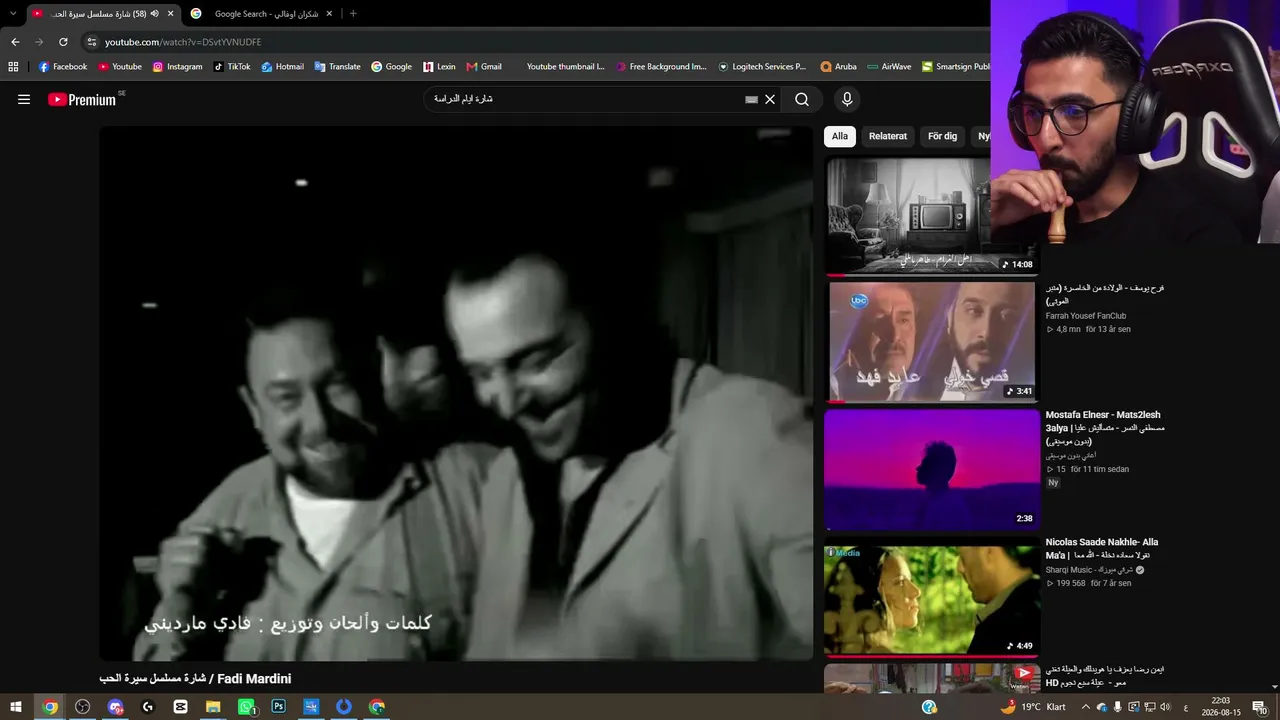Open the Youtube bookmark
Viewport: 1280px width, 720px height.
[120, 67]
